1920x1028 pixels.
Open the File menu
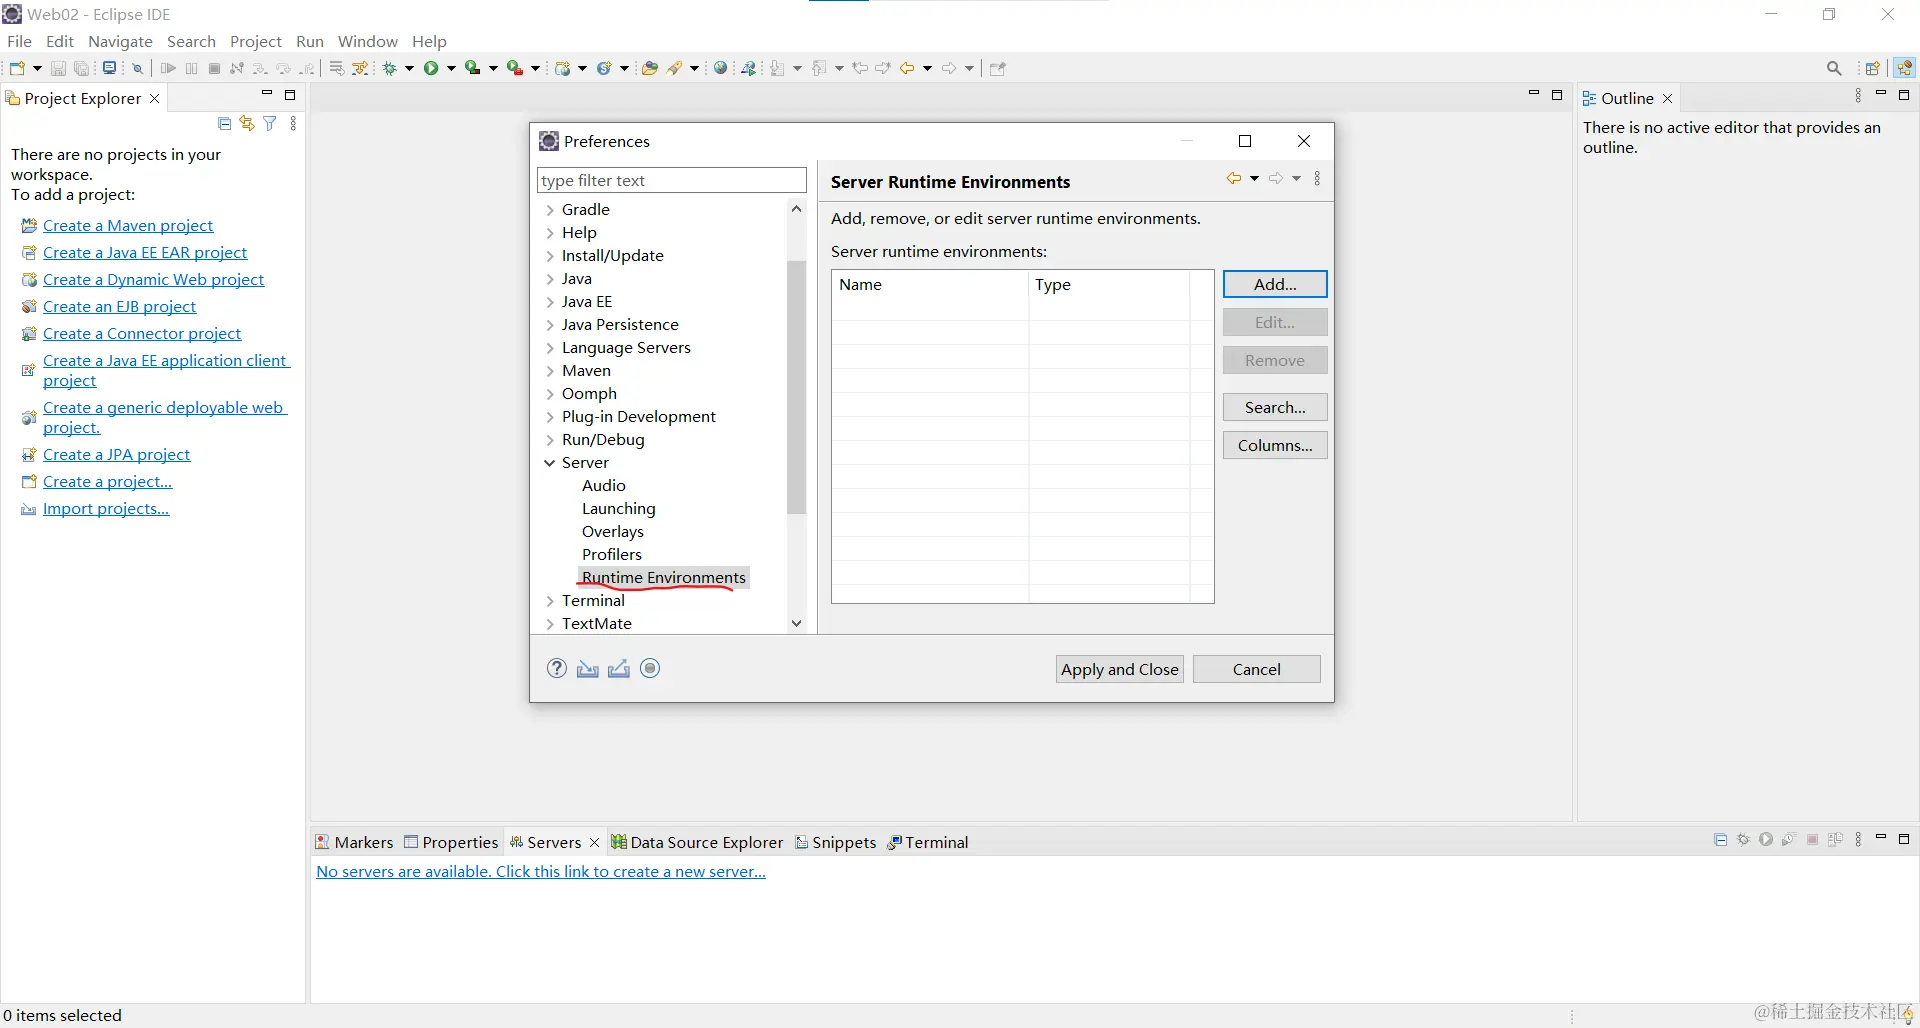pos(19,41)
